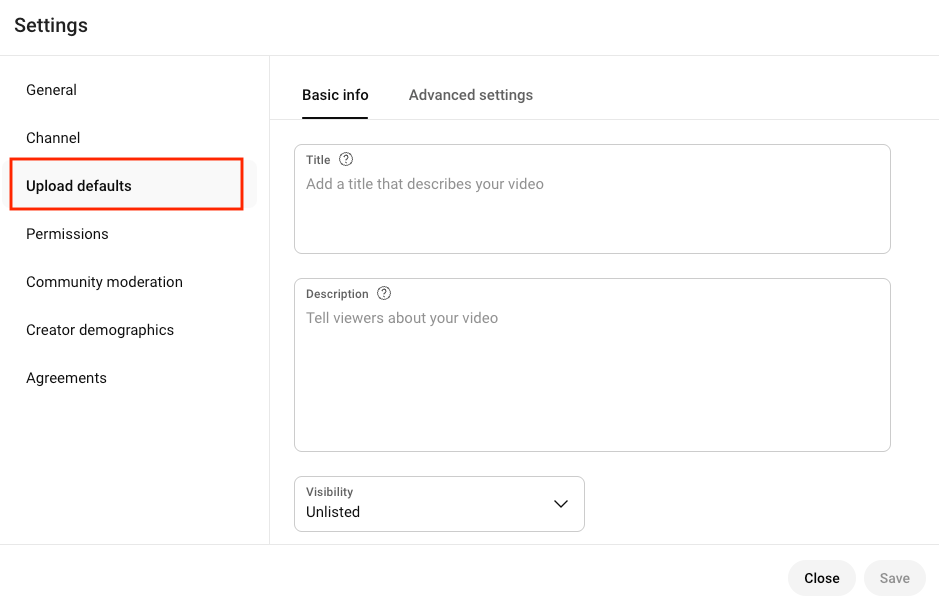Select Permissions in the sidebar
This screenshot has width=939, height=603.
pyautogui.click(x=67, y=233)
